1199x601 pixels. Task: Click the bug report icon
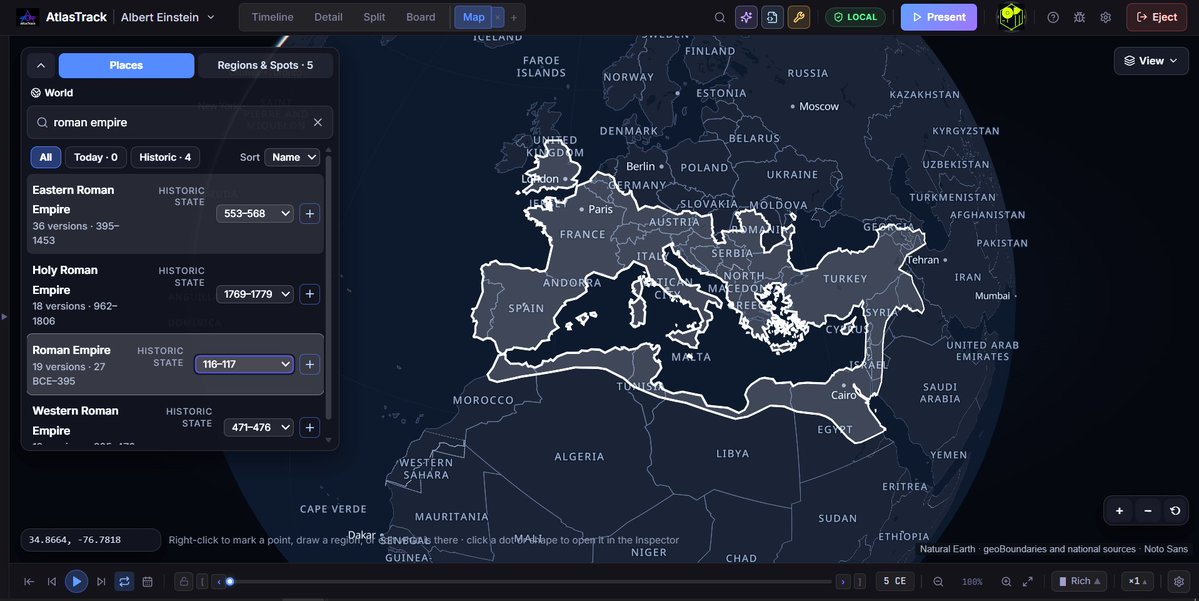point(1079,17)
